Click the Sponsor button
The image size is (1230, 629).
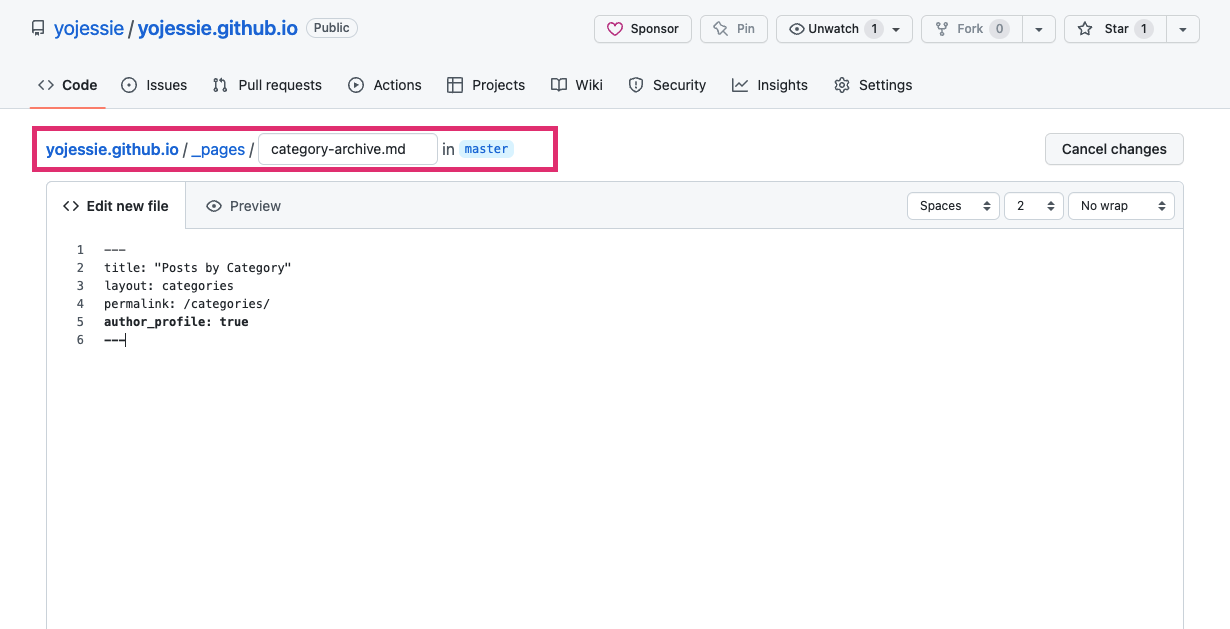[643, 29]
